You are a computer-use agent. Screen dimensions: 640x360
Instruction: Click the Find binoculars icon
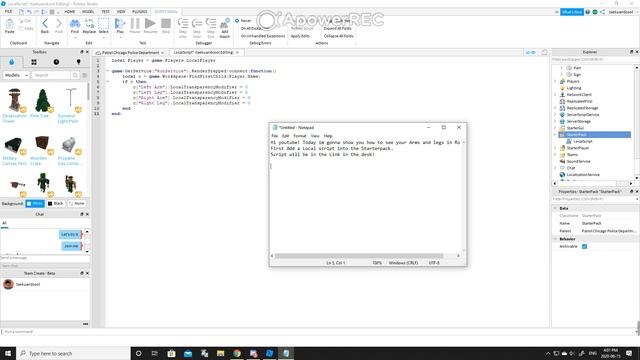click(75, 24)
